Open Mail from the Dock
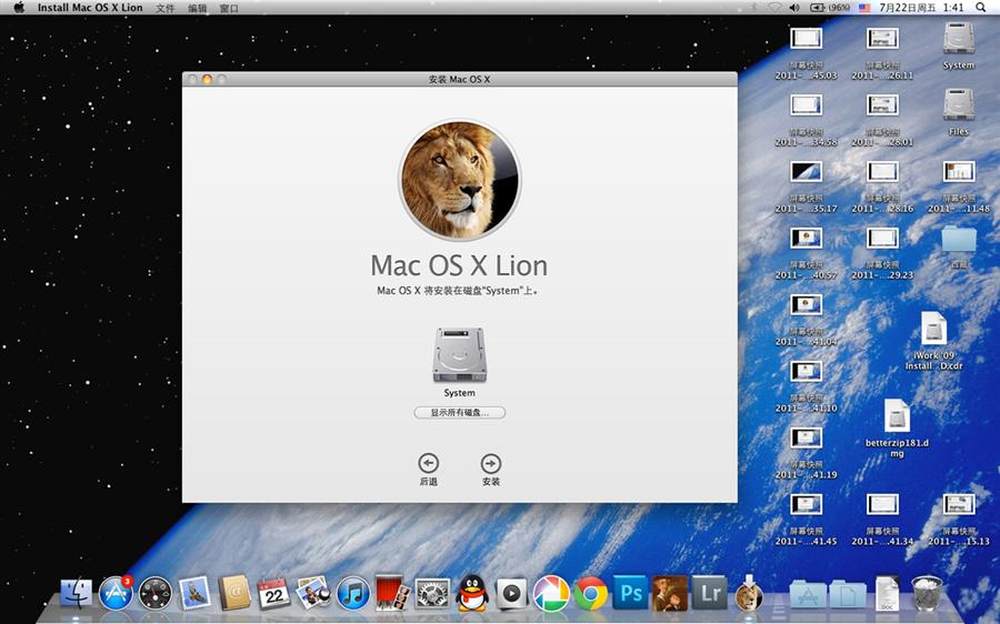This screenshot has height=624, width=1000. tap(195, 593)
